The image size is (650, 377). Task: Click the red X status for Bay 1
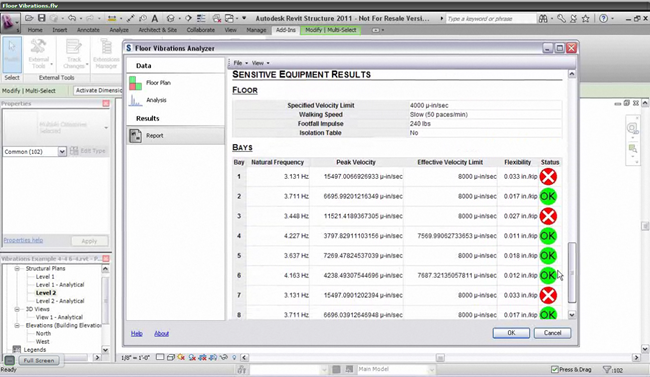pos(548,177)
